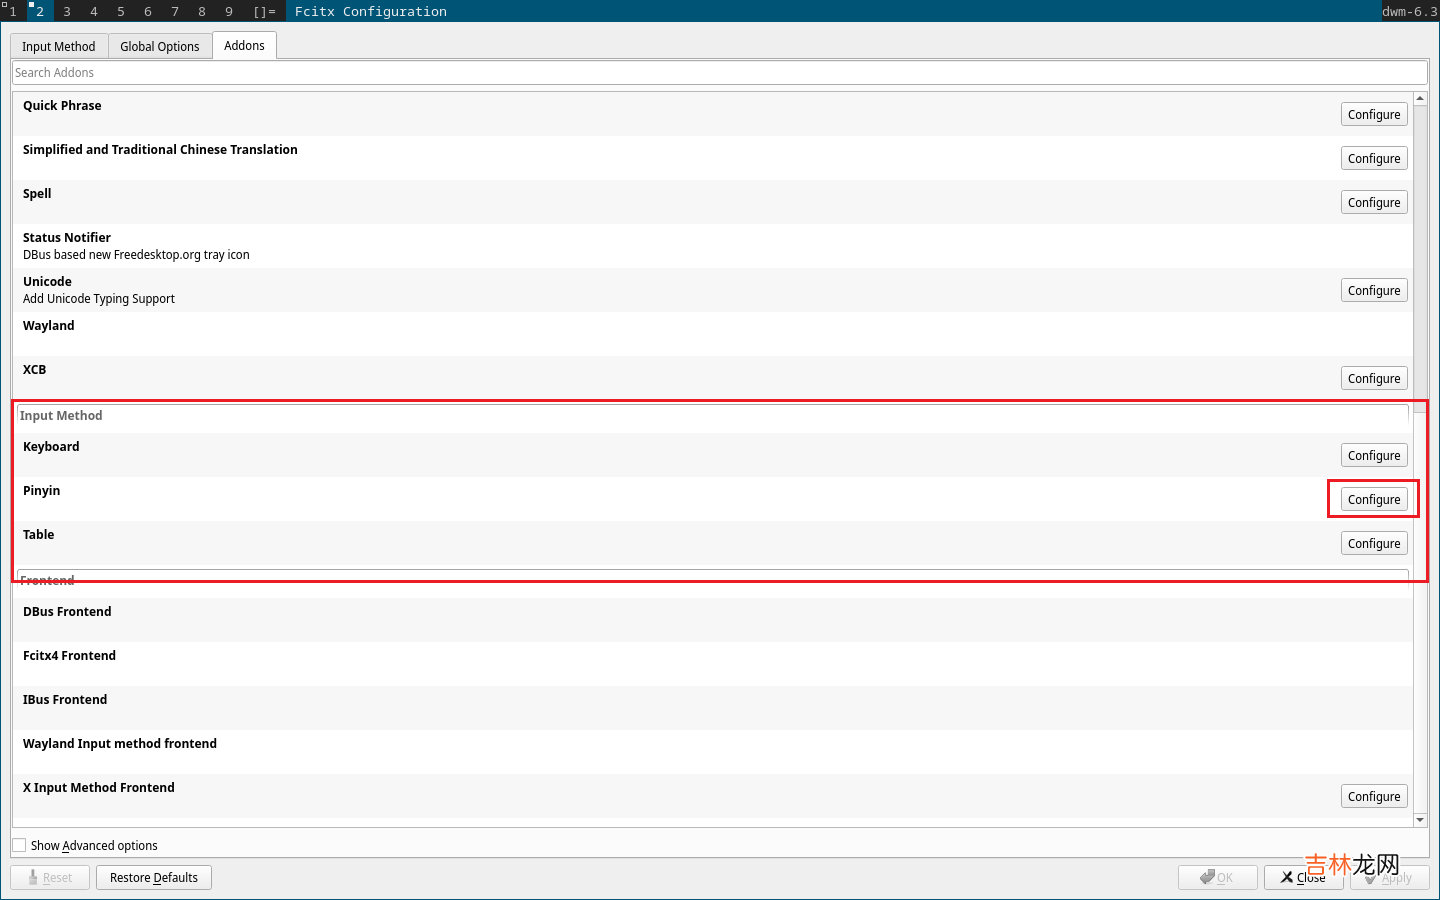Configure the Unicode addon
The height and width of the screenshot is (900, 1440).
click(x=1374, y=291)
